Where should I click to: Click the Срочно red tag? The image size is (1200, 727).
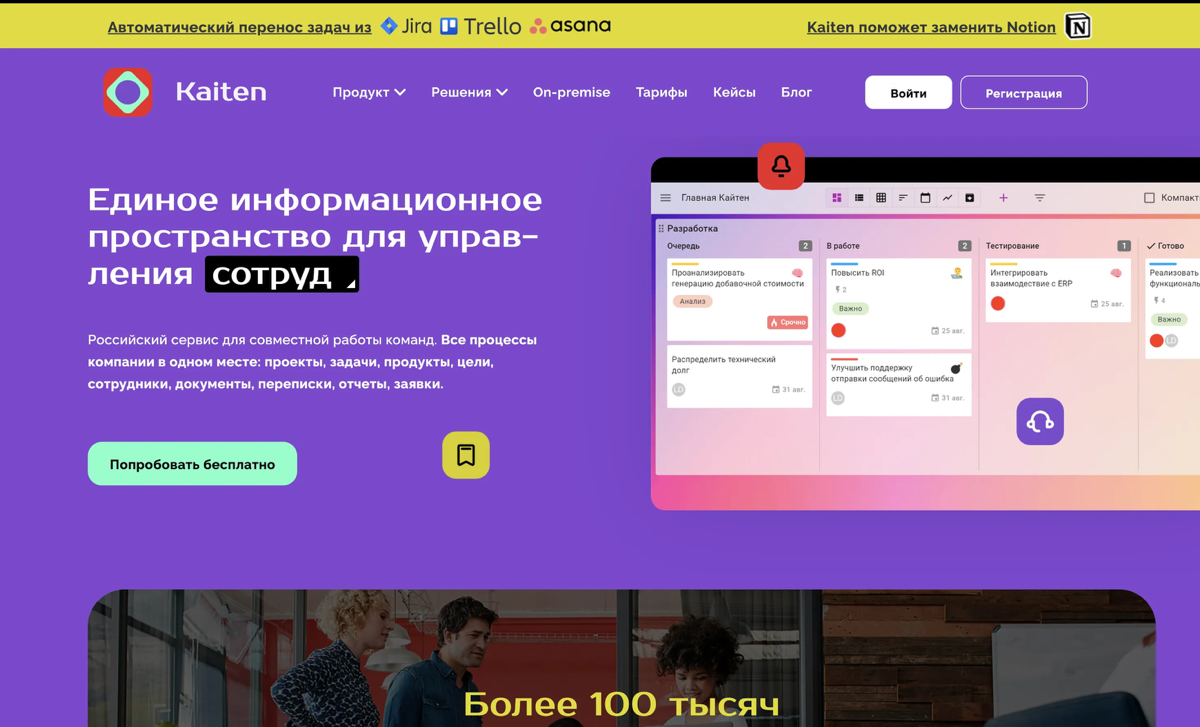click(x=787, y=322)
